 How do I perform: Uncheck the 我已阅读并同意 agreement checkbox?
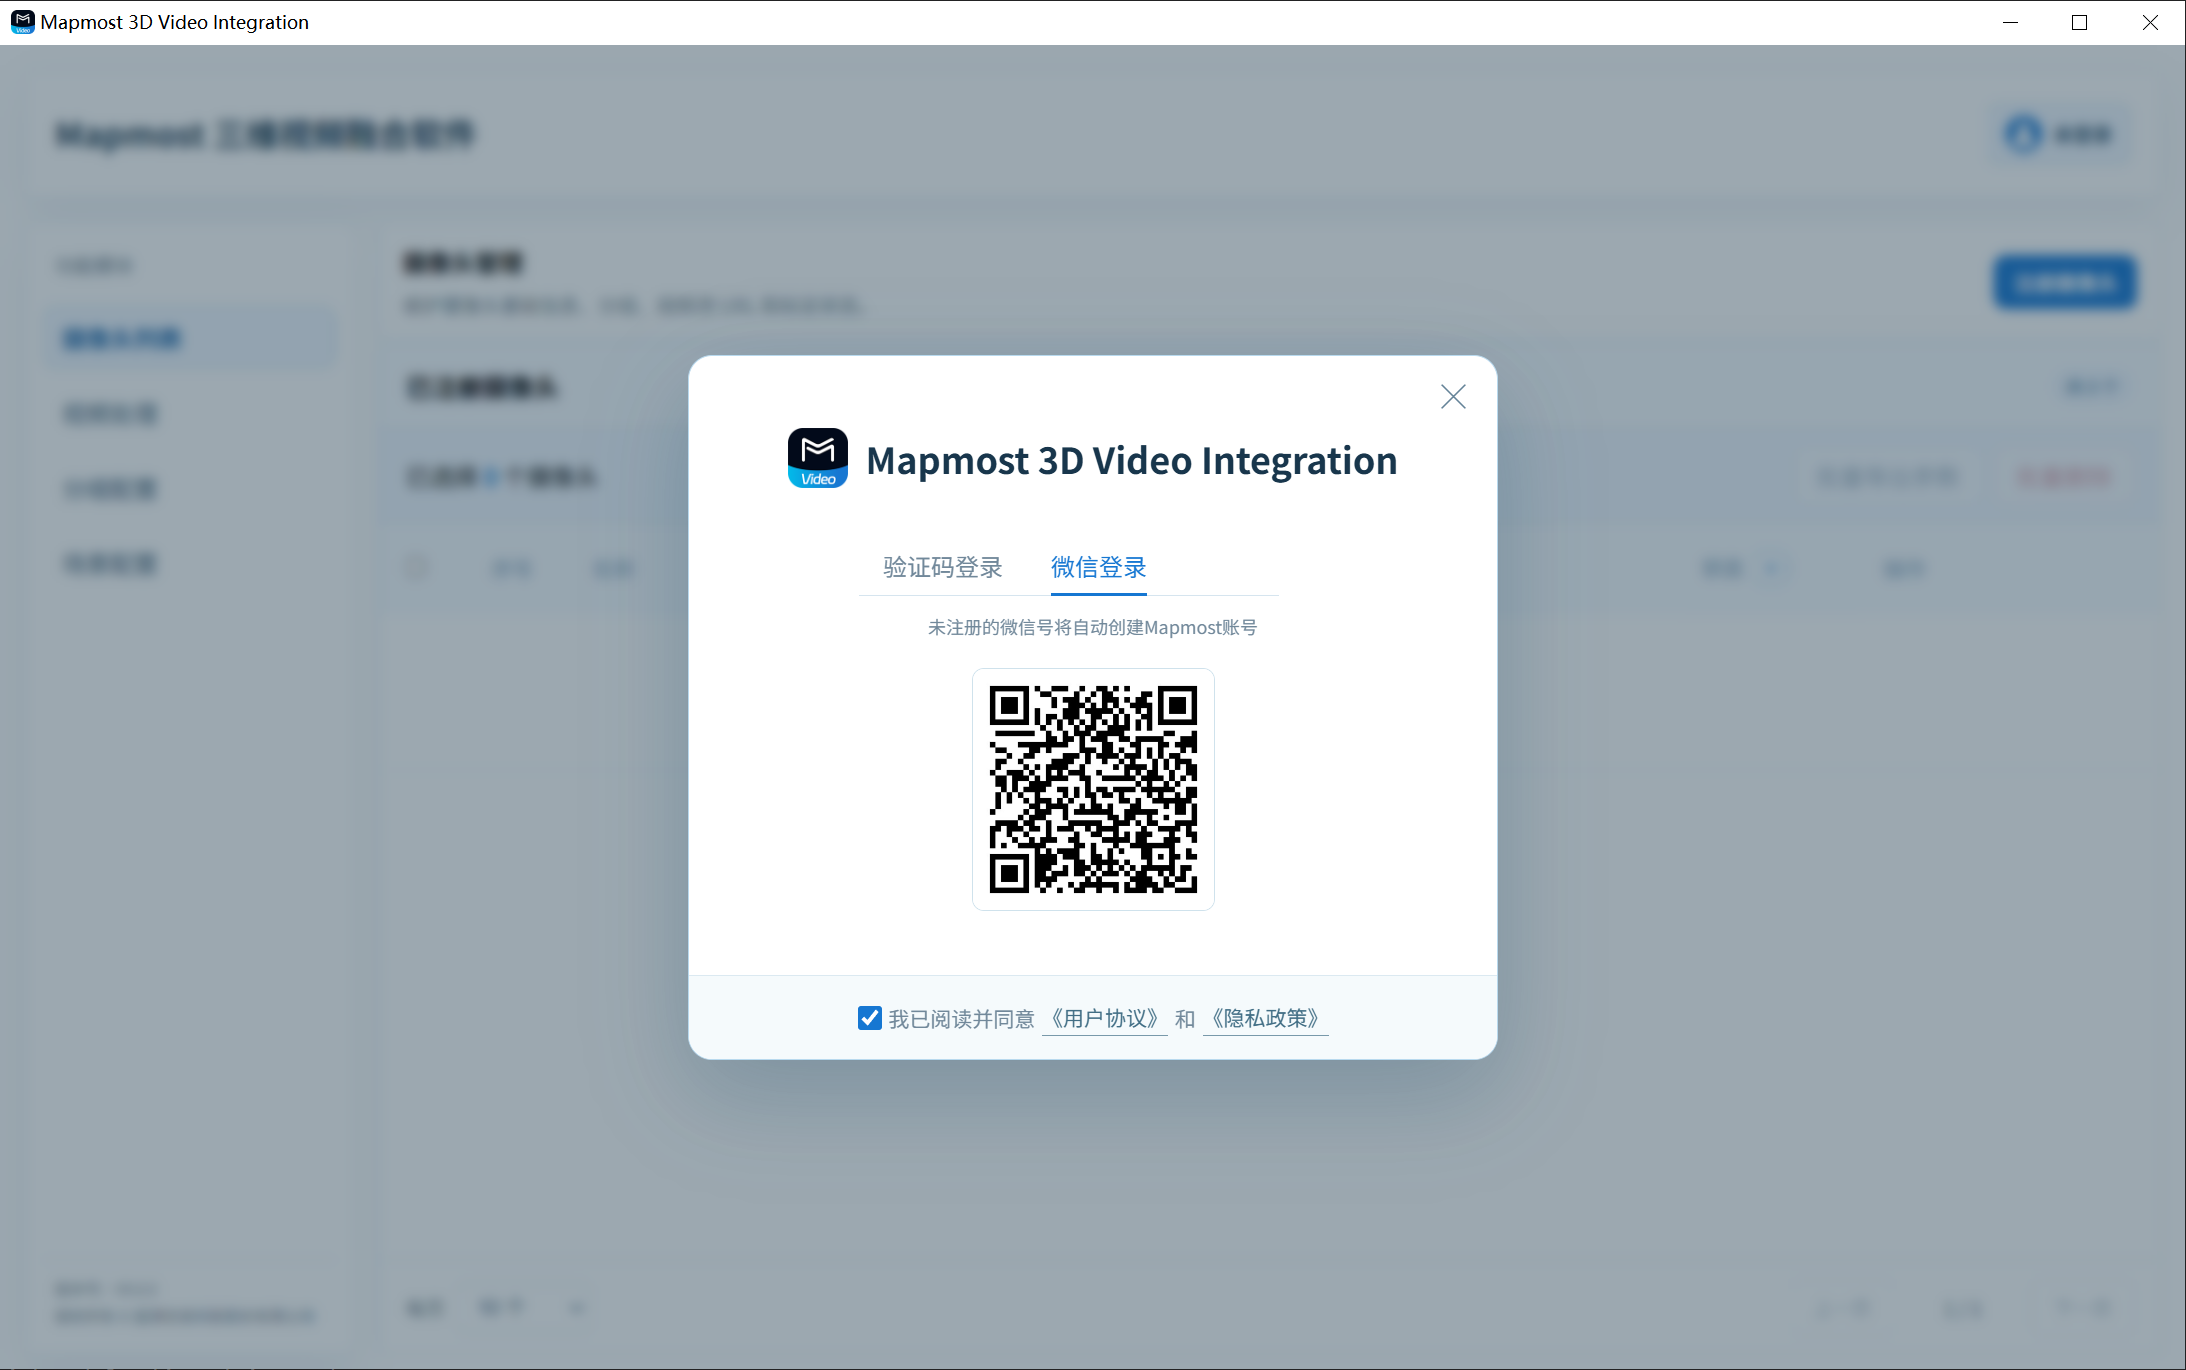pyautogui.click(x=870, y=1018)
